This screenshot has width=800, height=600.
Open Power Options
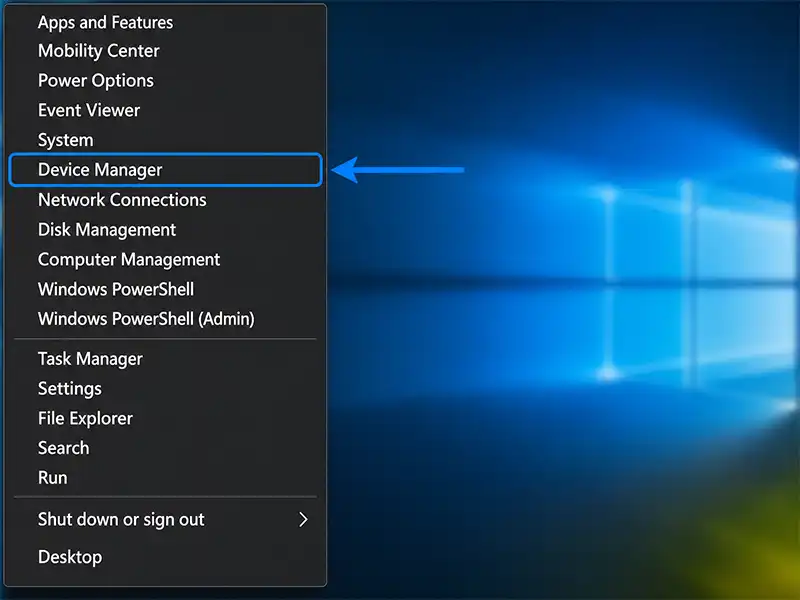[x=165, y=81]
